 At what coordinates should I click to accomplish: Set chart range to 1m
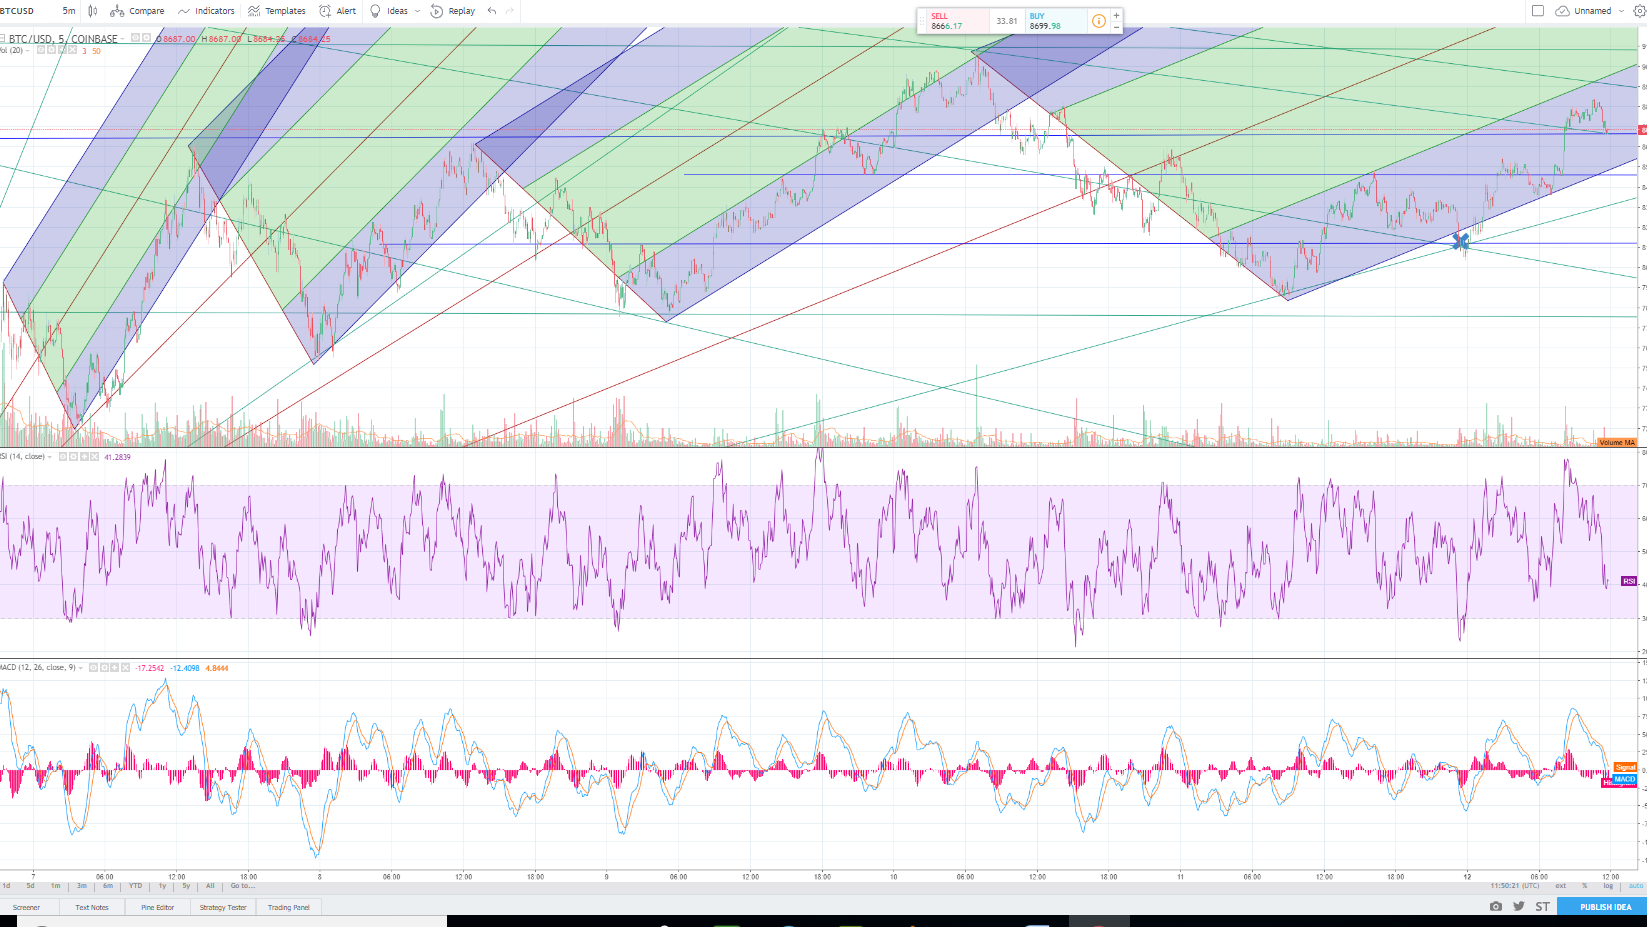click(x=55, y=886)
